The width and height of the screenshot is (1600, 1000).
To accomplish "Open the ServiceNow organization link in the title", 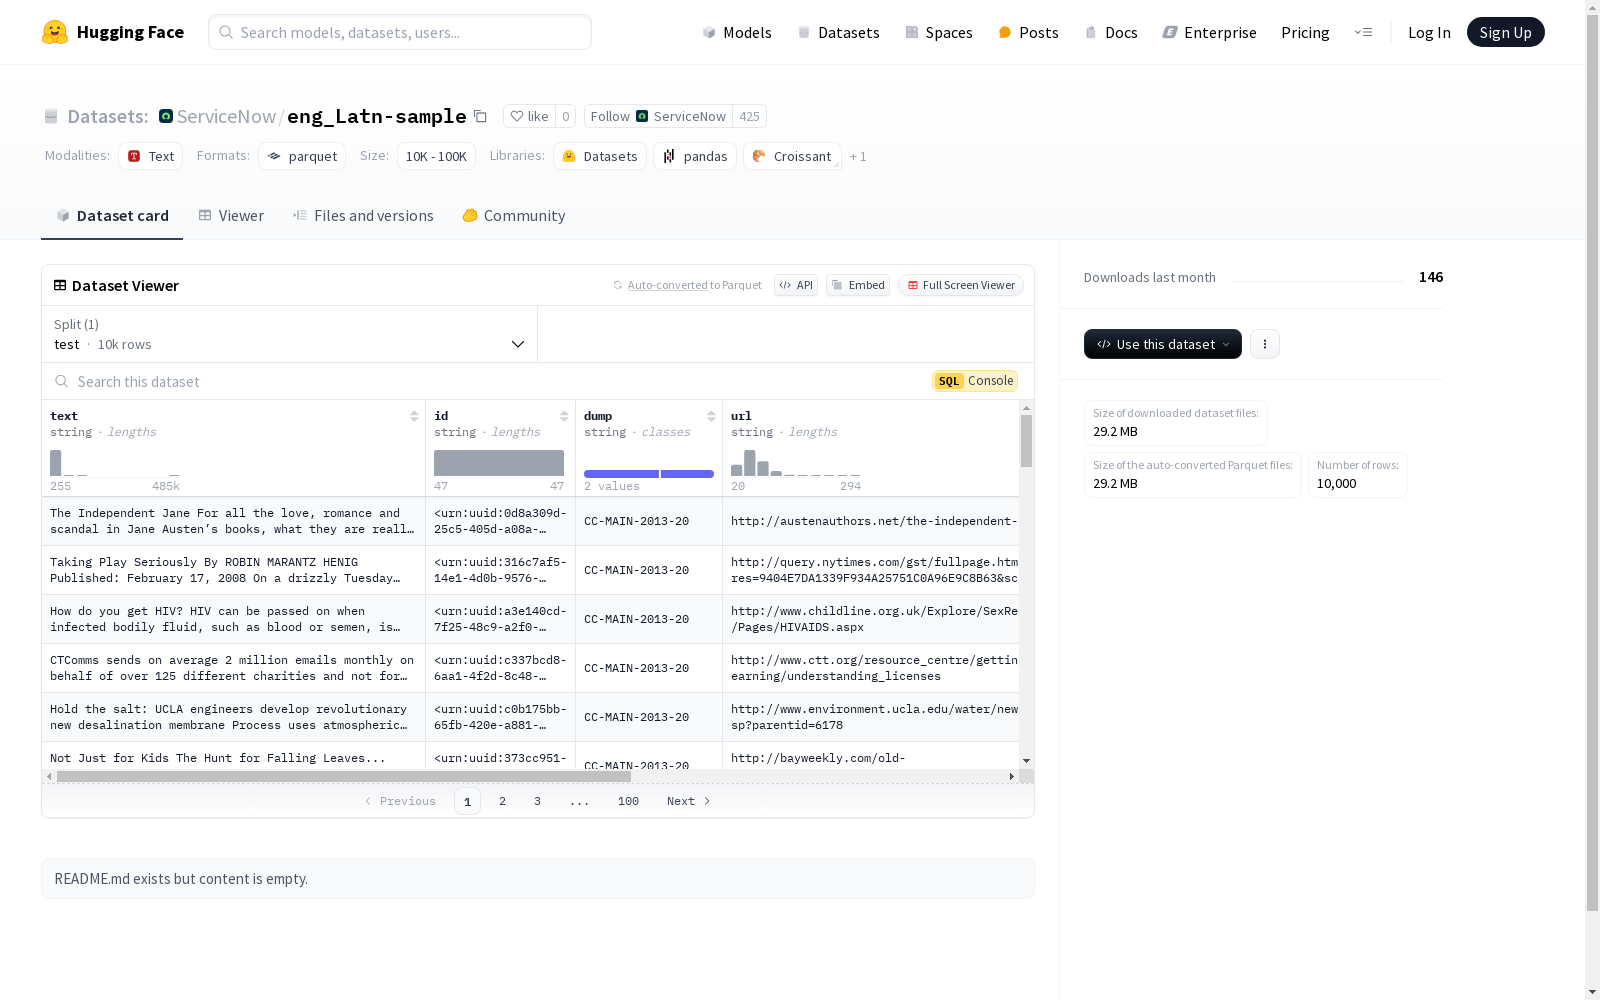I will (226, 116).
